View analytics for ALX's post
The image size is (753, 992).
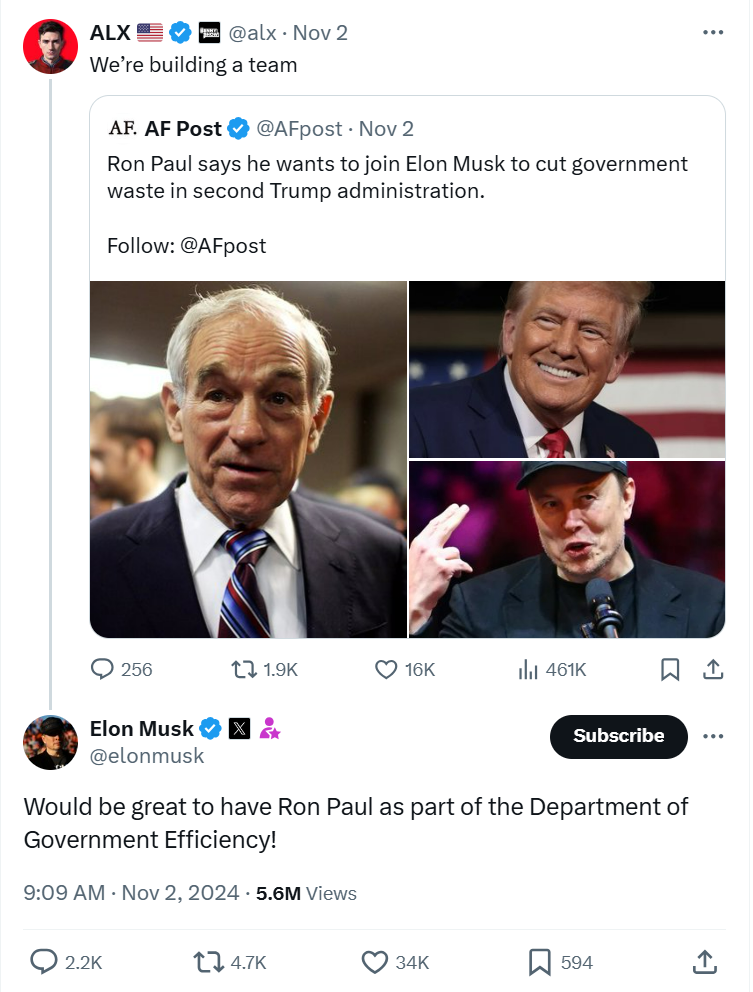(x=528, y=669)
